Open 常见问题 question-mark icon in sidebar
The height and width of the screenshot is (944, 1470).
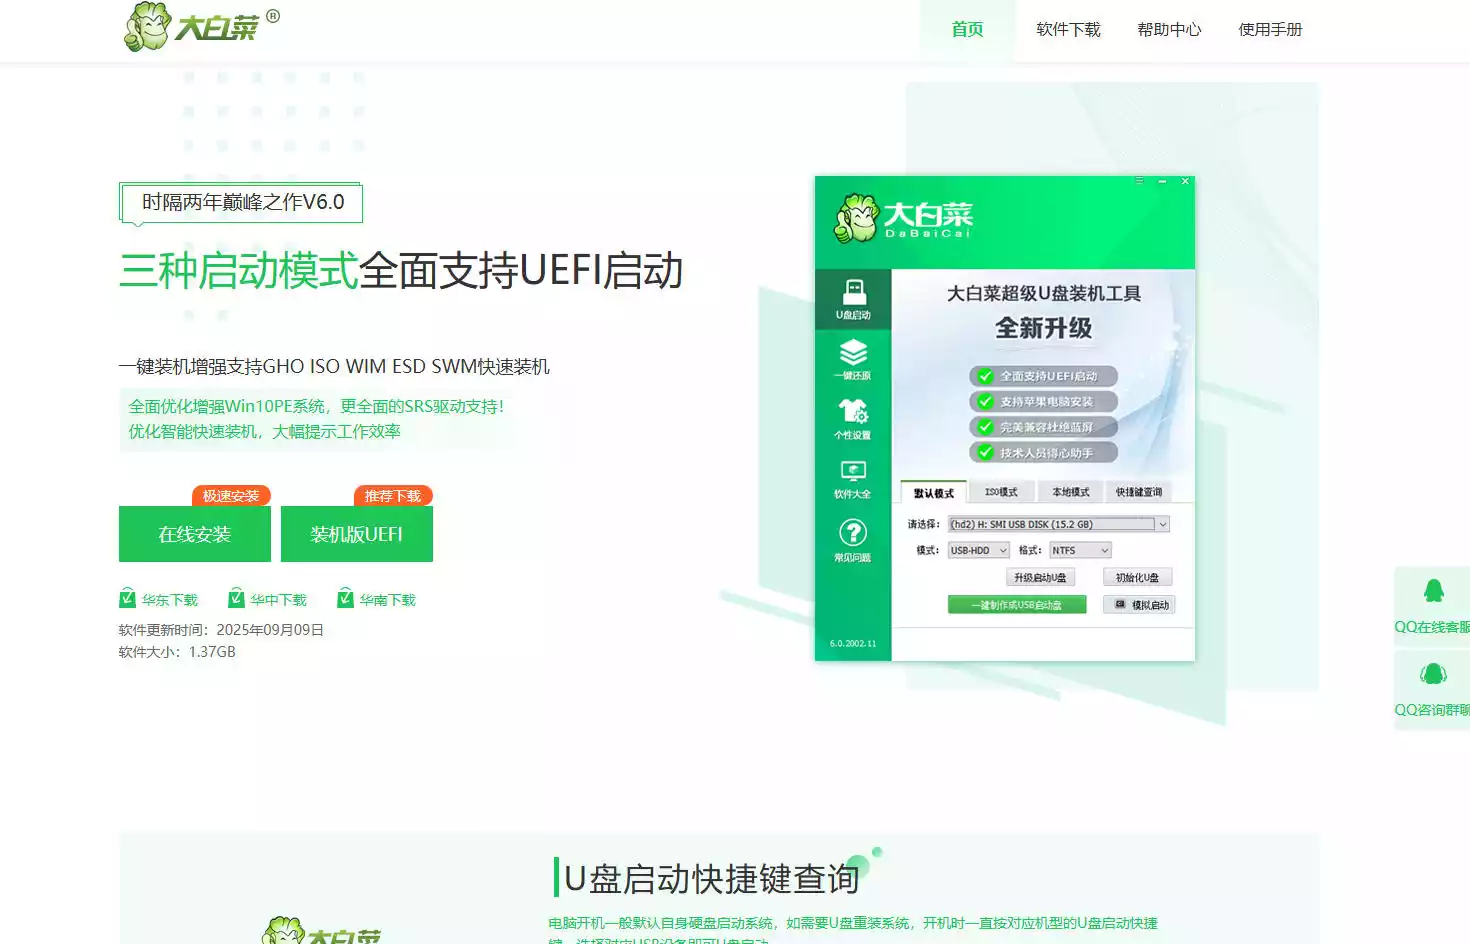point(853,540)
